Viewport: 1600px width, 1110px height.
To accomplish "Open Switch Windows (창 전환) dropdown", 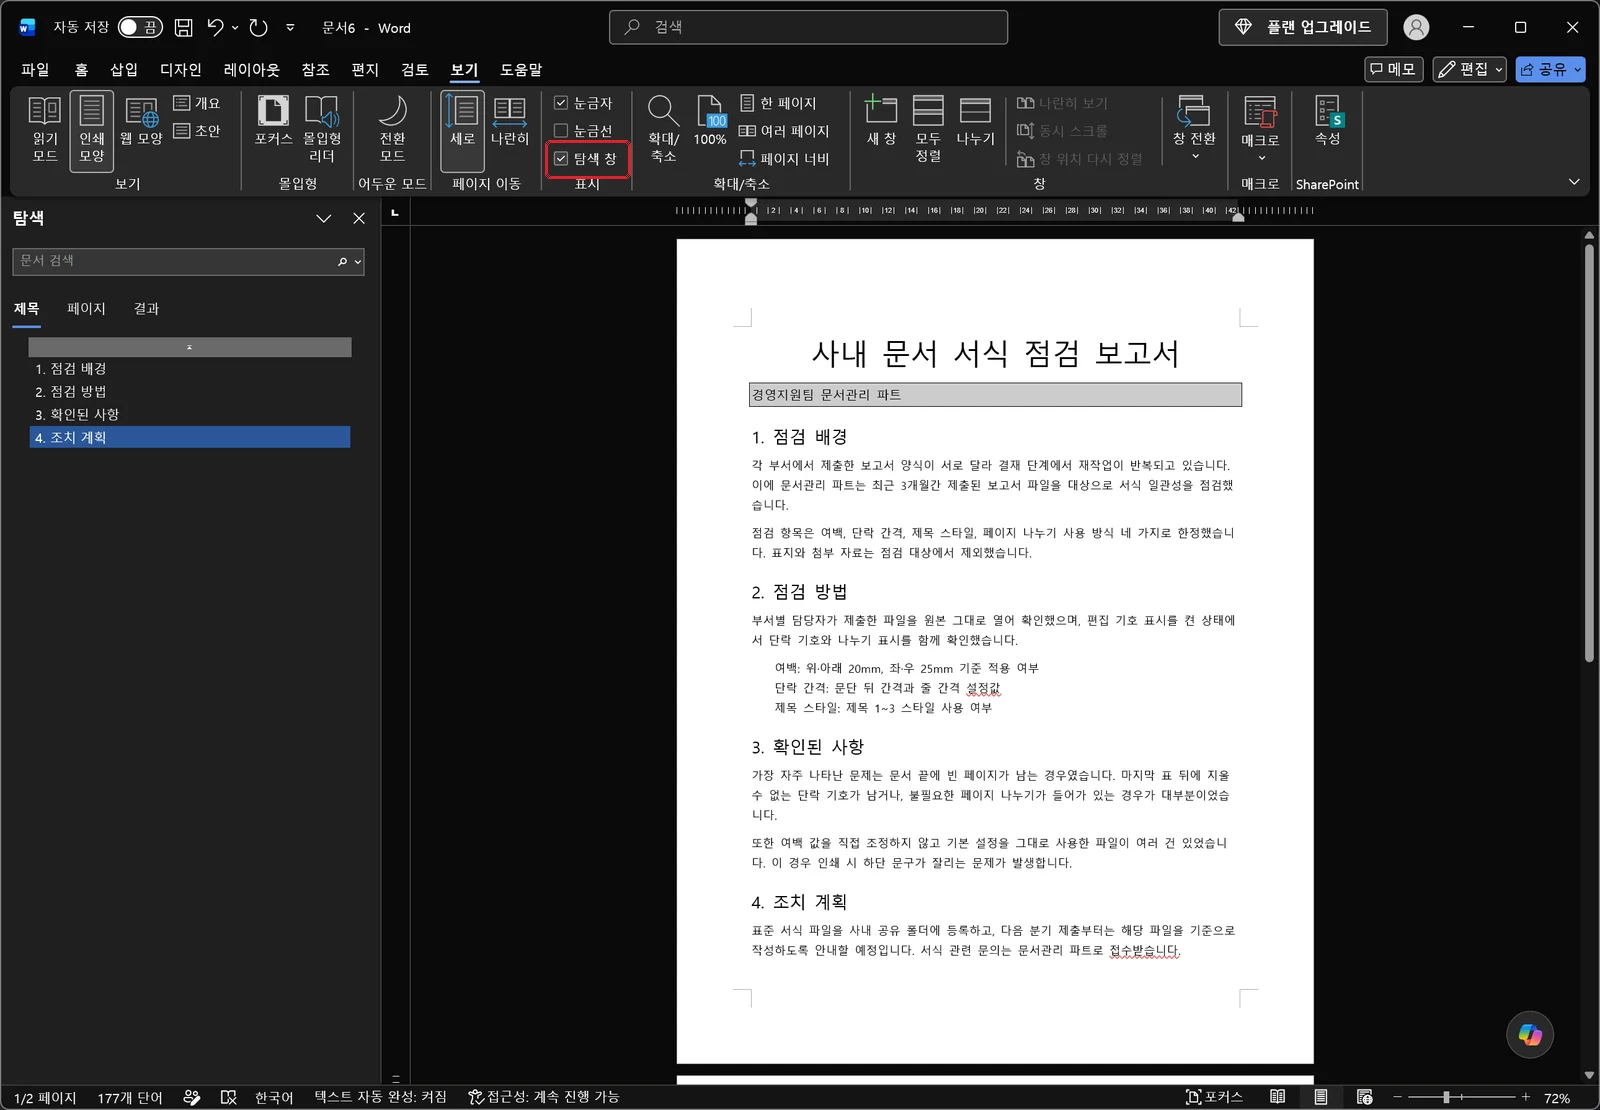I will [x=1194, y=130].
